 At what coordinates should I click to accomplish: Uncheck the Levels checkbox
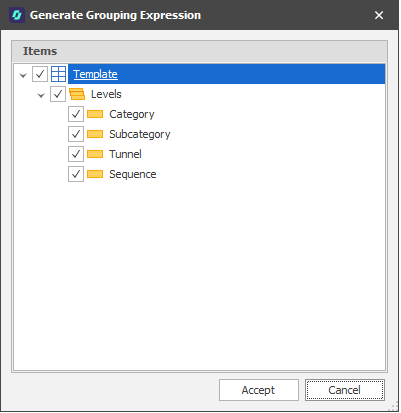point(58,94)
